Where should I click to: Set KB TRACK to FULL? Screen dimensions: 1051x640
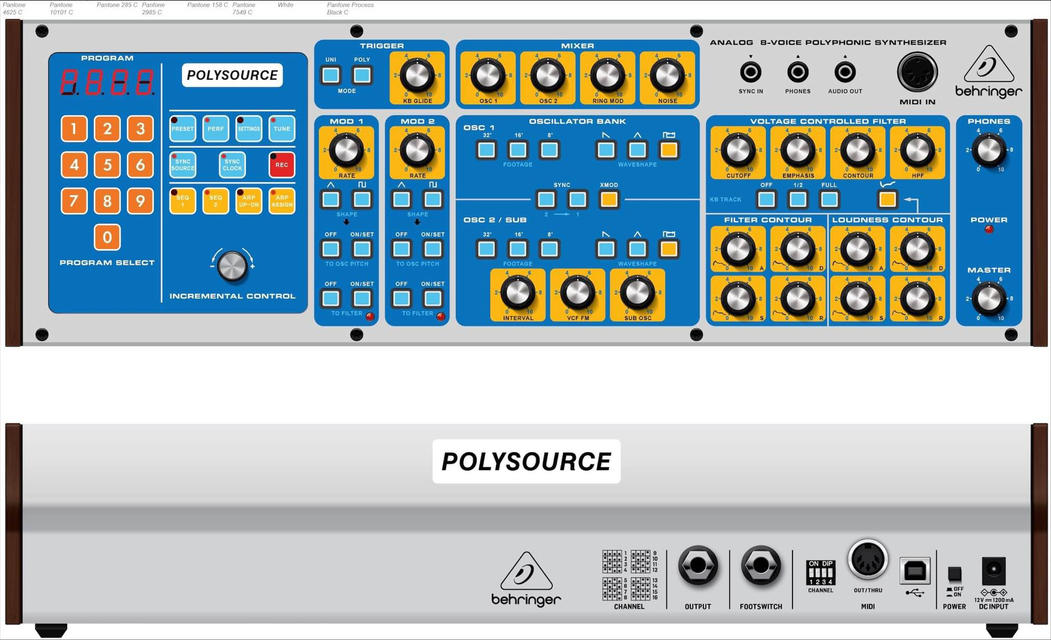828,198
